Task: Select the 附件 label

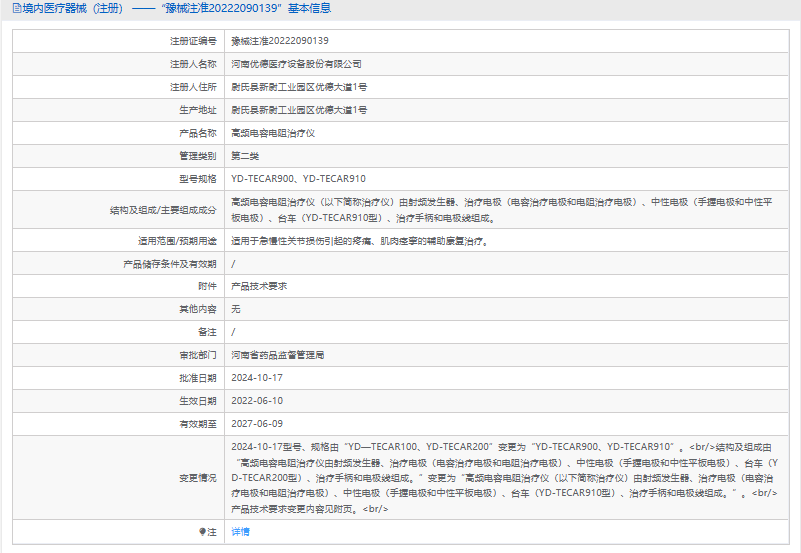Action: point(207,286)
